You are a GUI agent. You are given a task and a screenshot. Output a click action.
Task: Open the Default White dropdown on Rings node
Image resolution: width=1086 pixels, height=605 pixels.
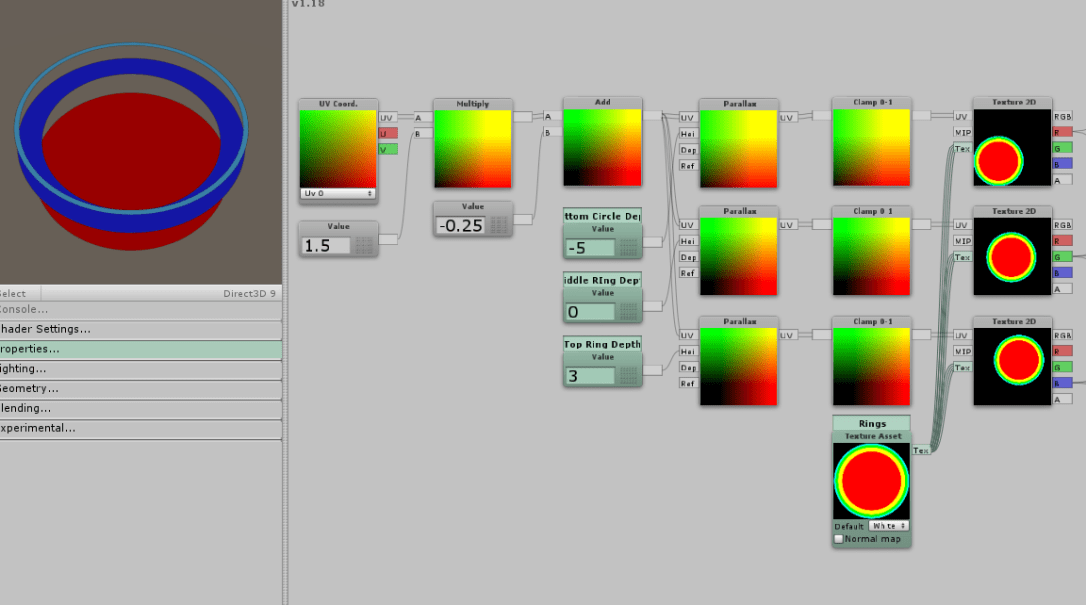tap(888, 526)
